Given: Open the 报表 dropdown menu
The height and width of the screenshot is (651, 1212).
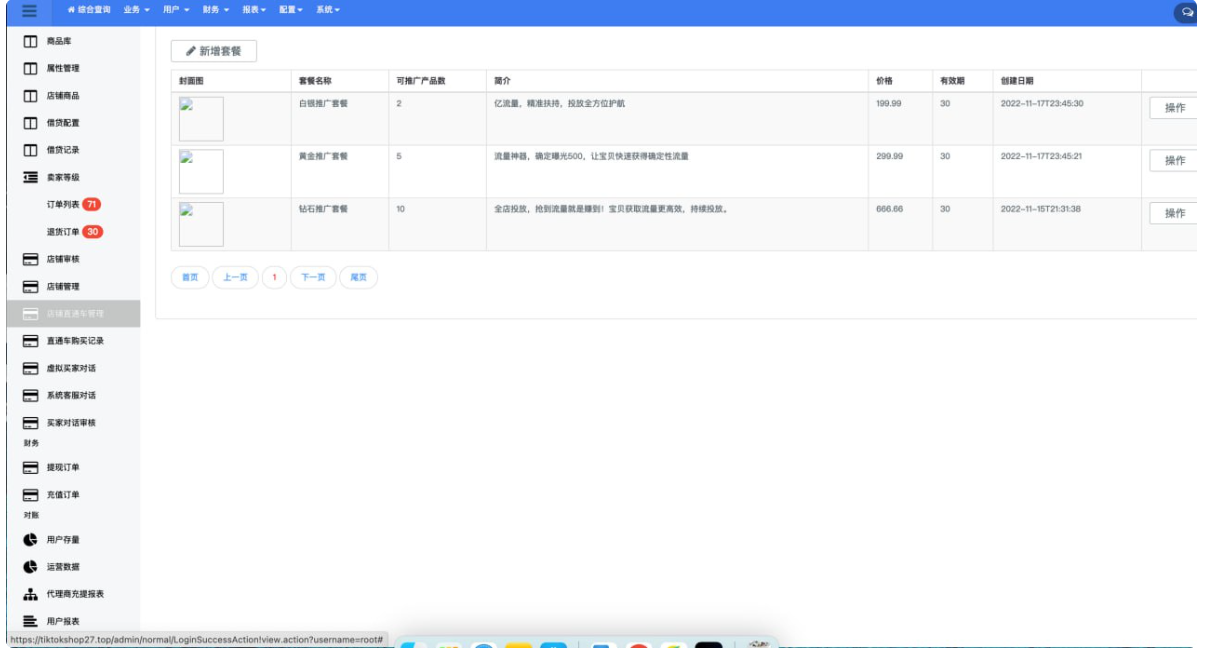Looking at the screenshot, I should click(254, 10).
